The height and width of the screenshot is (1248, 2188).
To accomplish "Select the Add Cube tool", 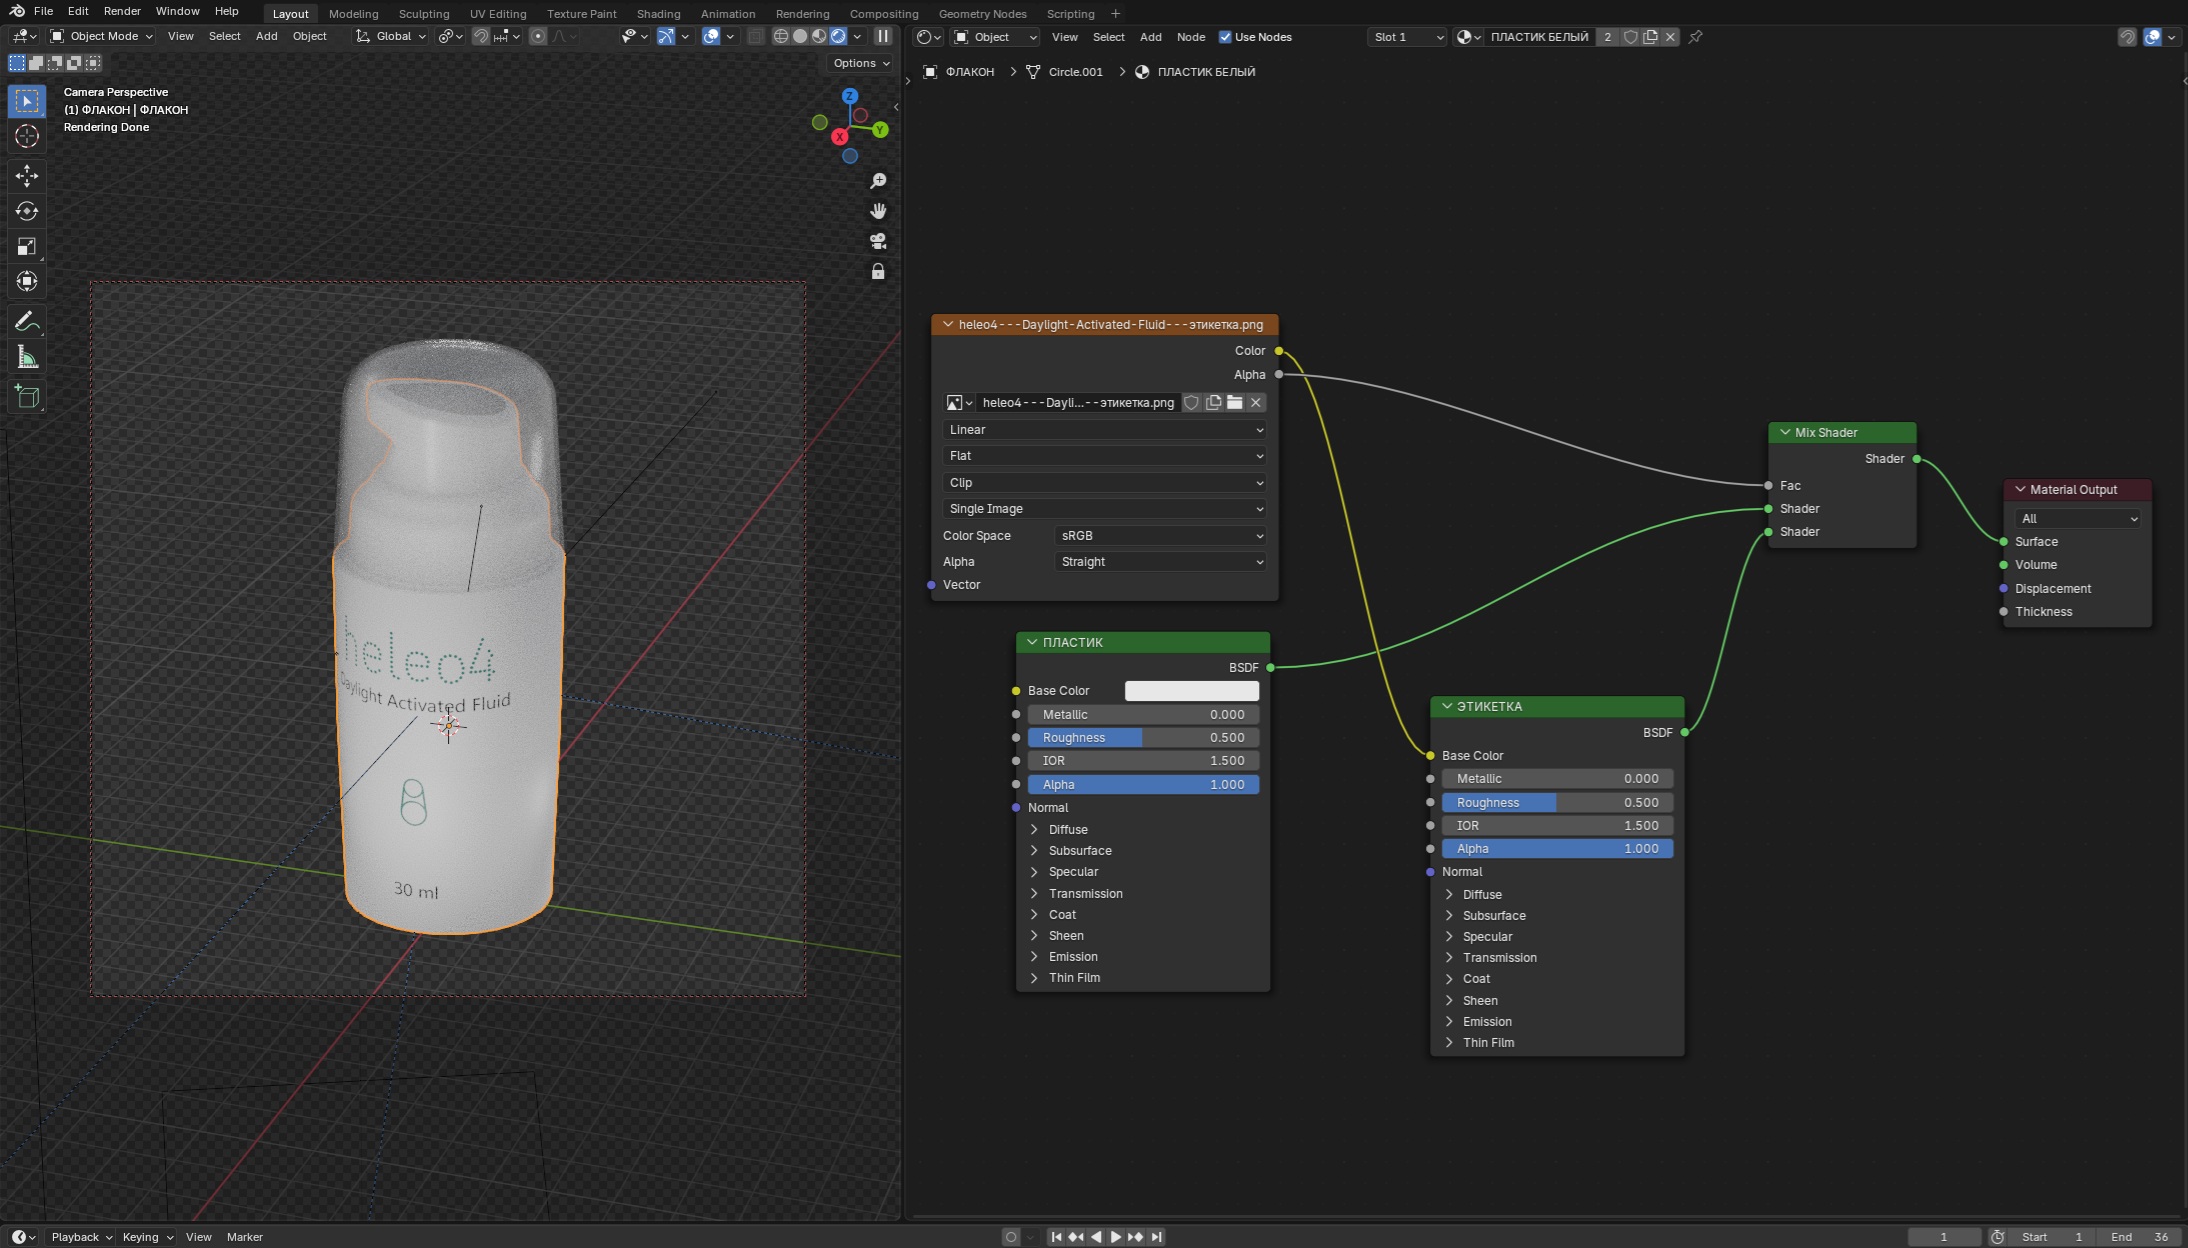I will click(x=27, y=397).
